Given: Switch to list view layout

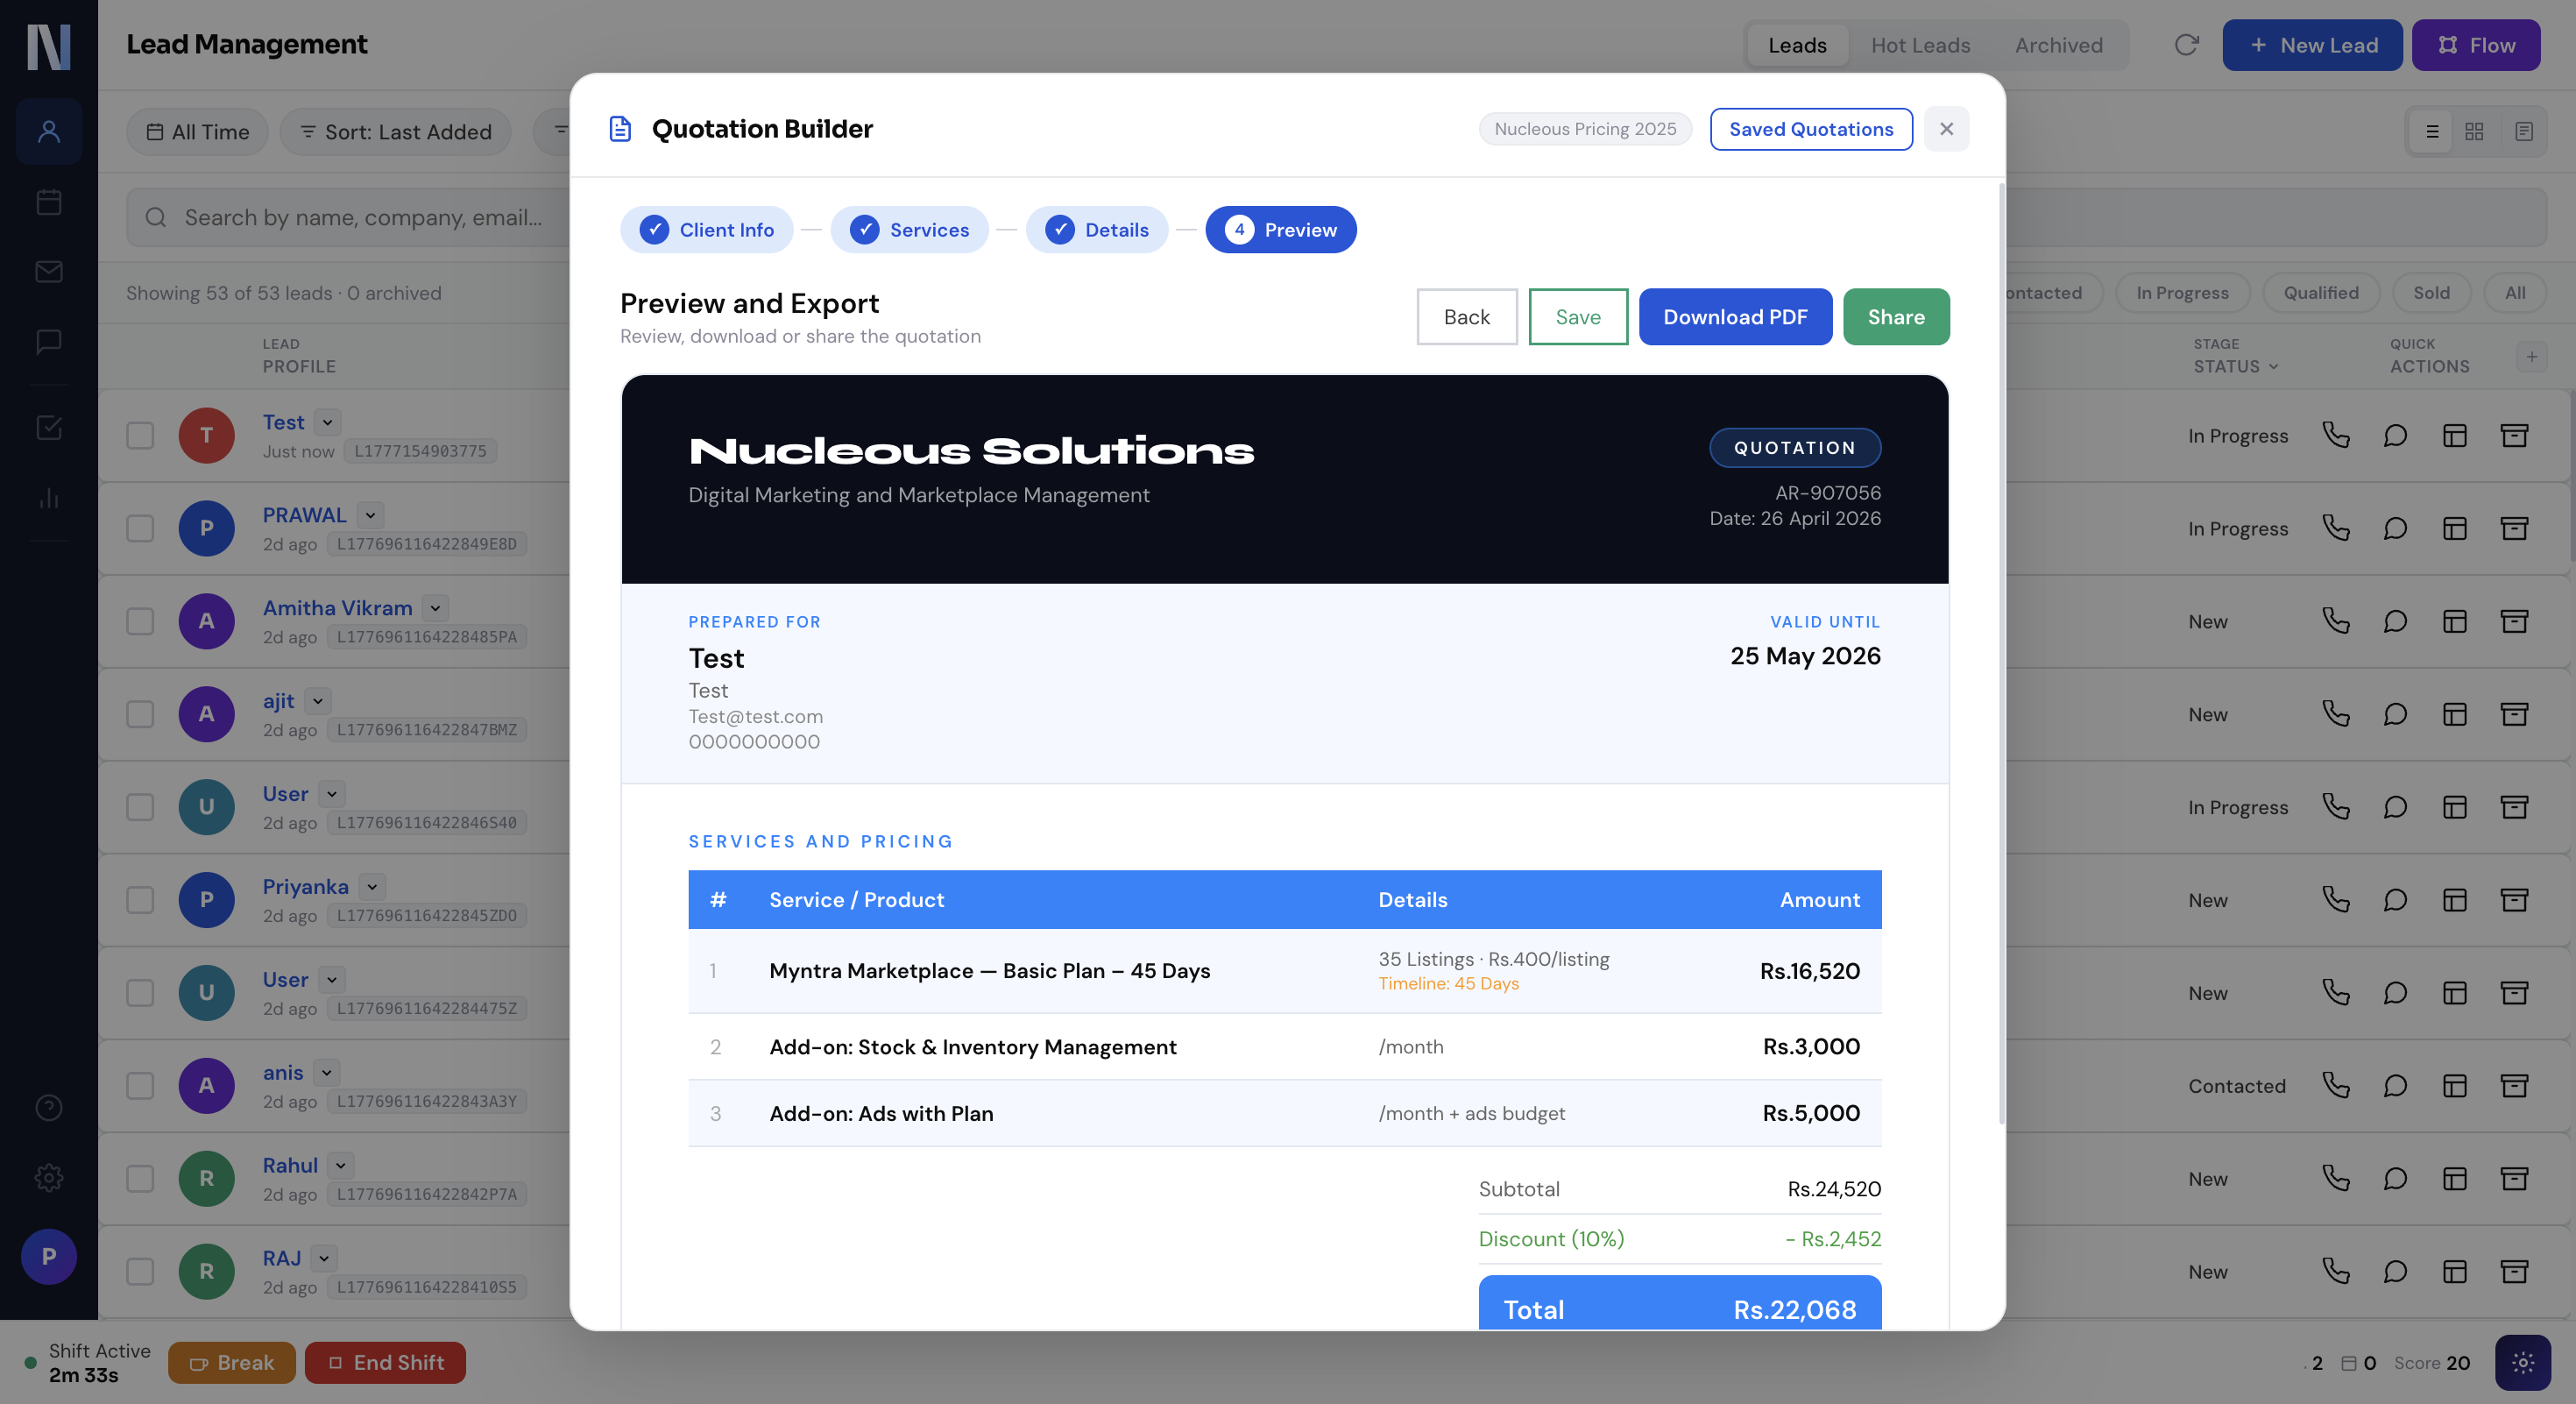Looking at the screenshot, I should tap(2432, 131).
